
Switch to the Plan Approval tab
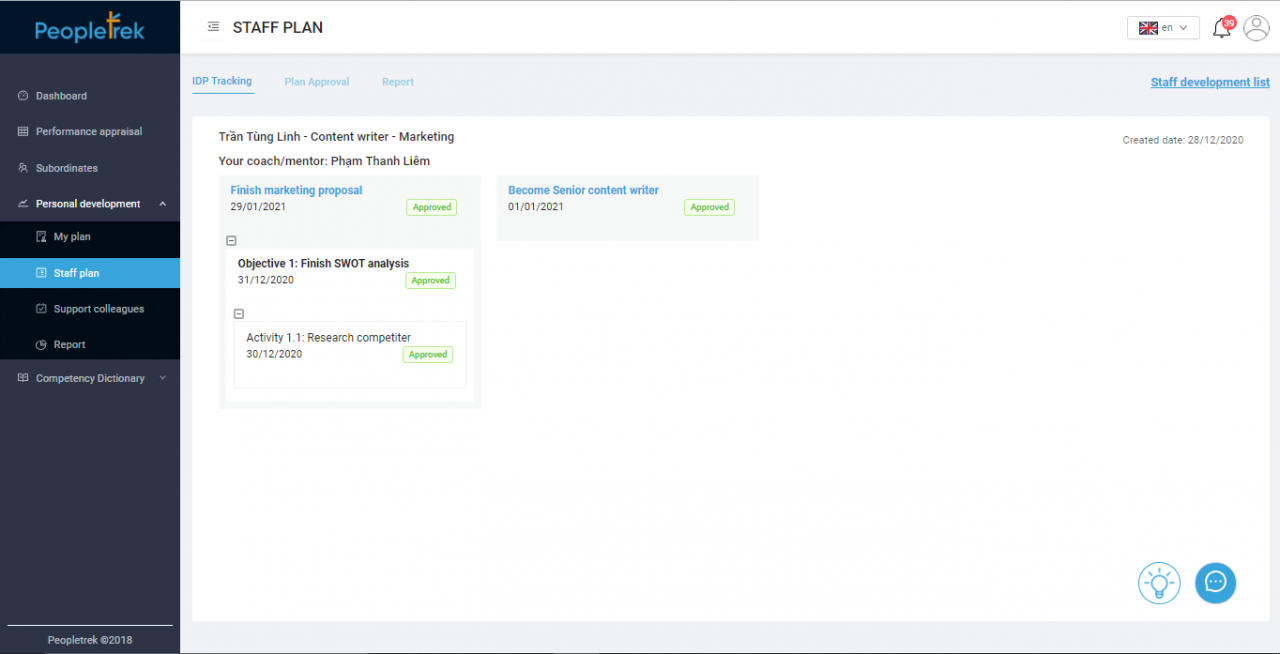pyautogui.click(x=317, y=81)
